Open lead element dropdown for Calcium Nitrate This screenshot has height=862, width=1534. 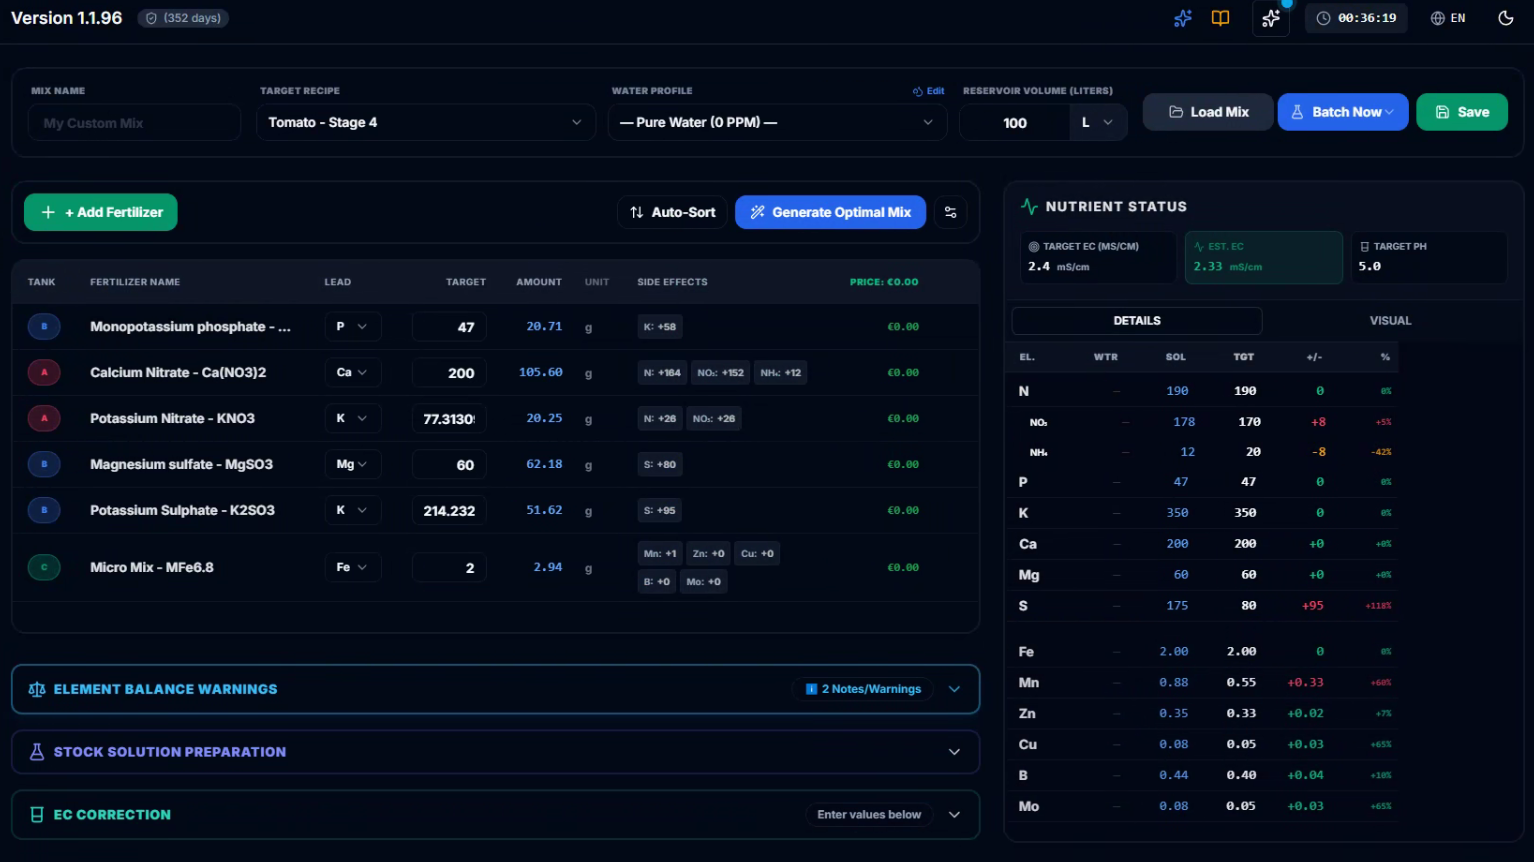353,373
